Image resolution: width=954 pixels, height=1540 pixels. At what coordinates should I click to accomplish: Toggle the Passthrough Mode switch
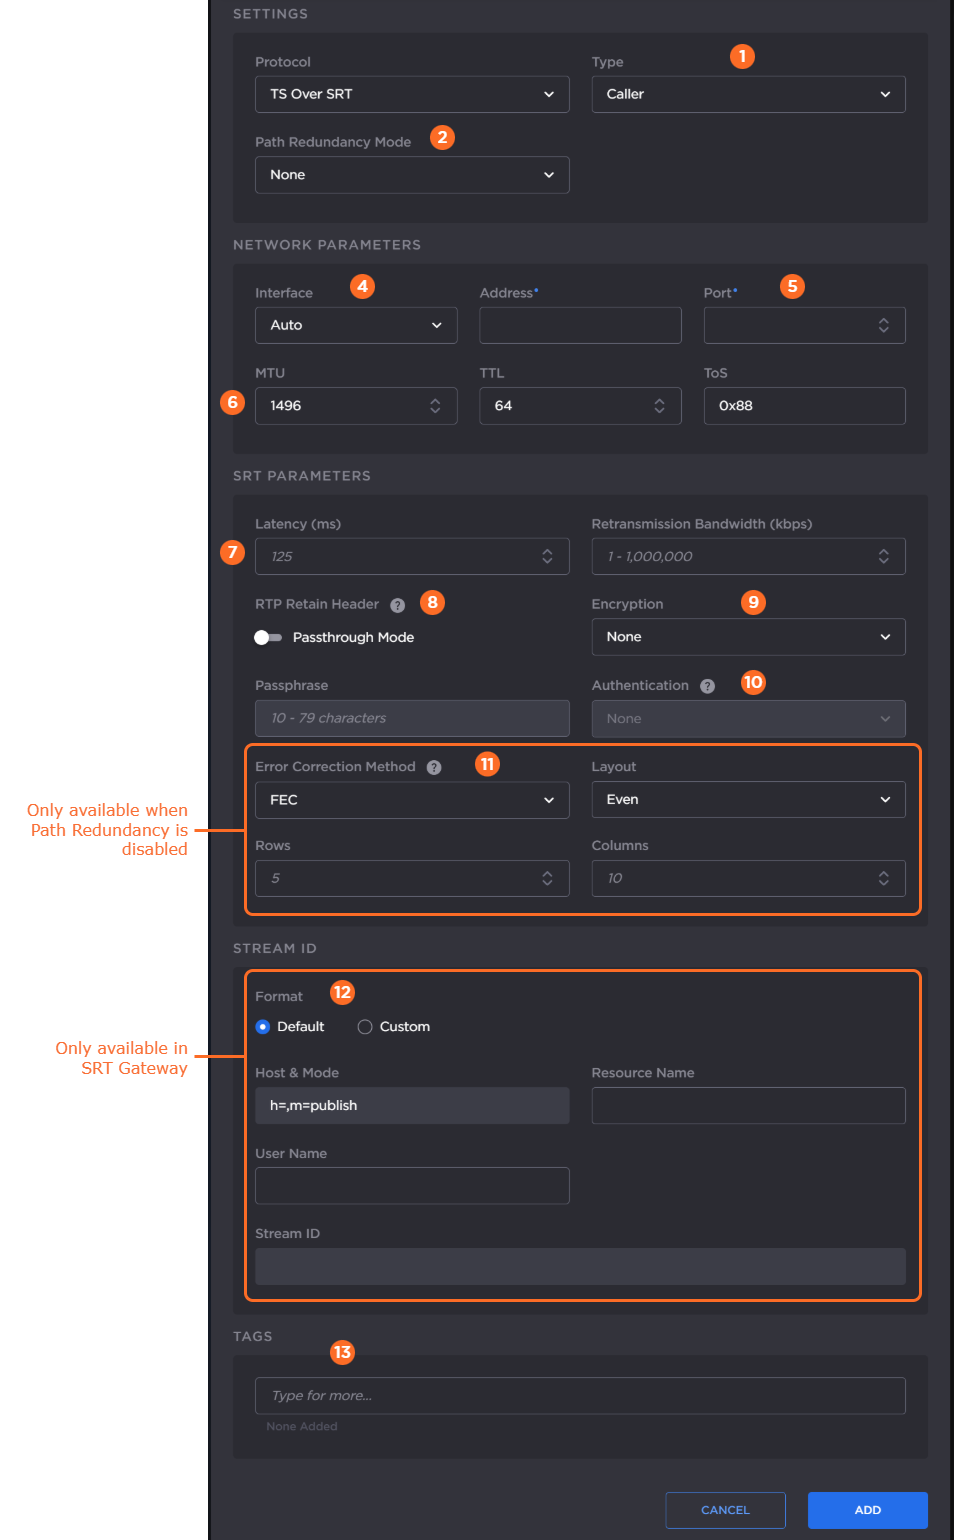pos(267,637)
